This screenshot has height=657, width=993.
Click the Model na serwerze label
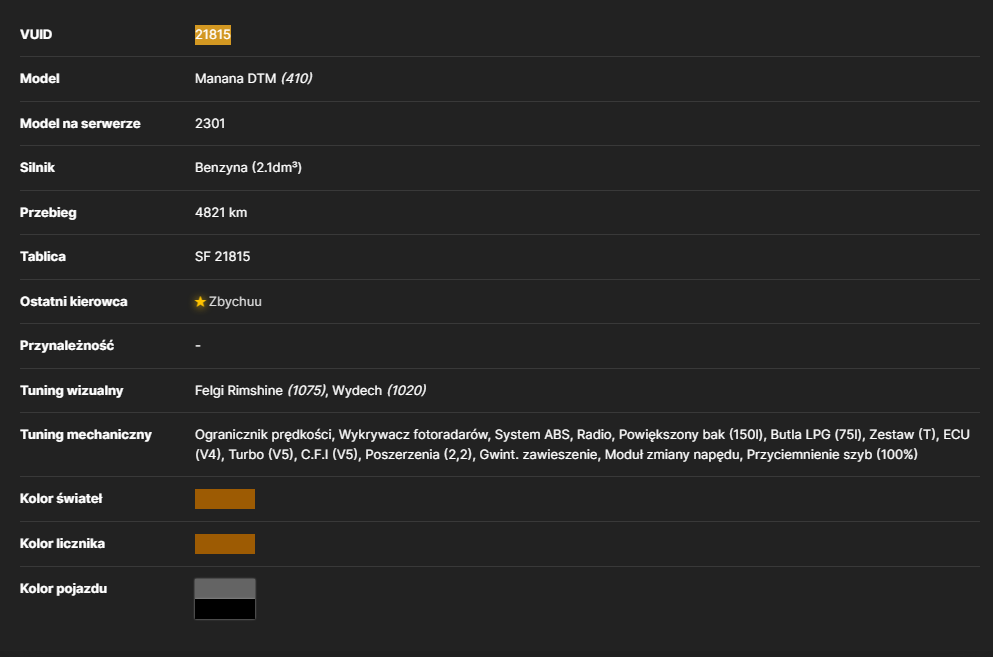point(80,124)
